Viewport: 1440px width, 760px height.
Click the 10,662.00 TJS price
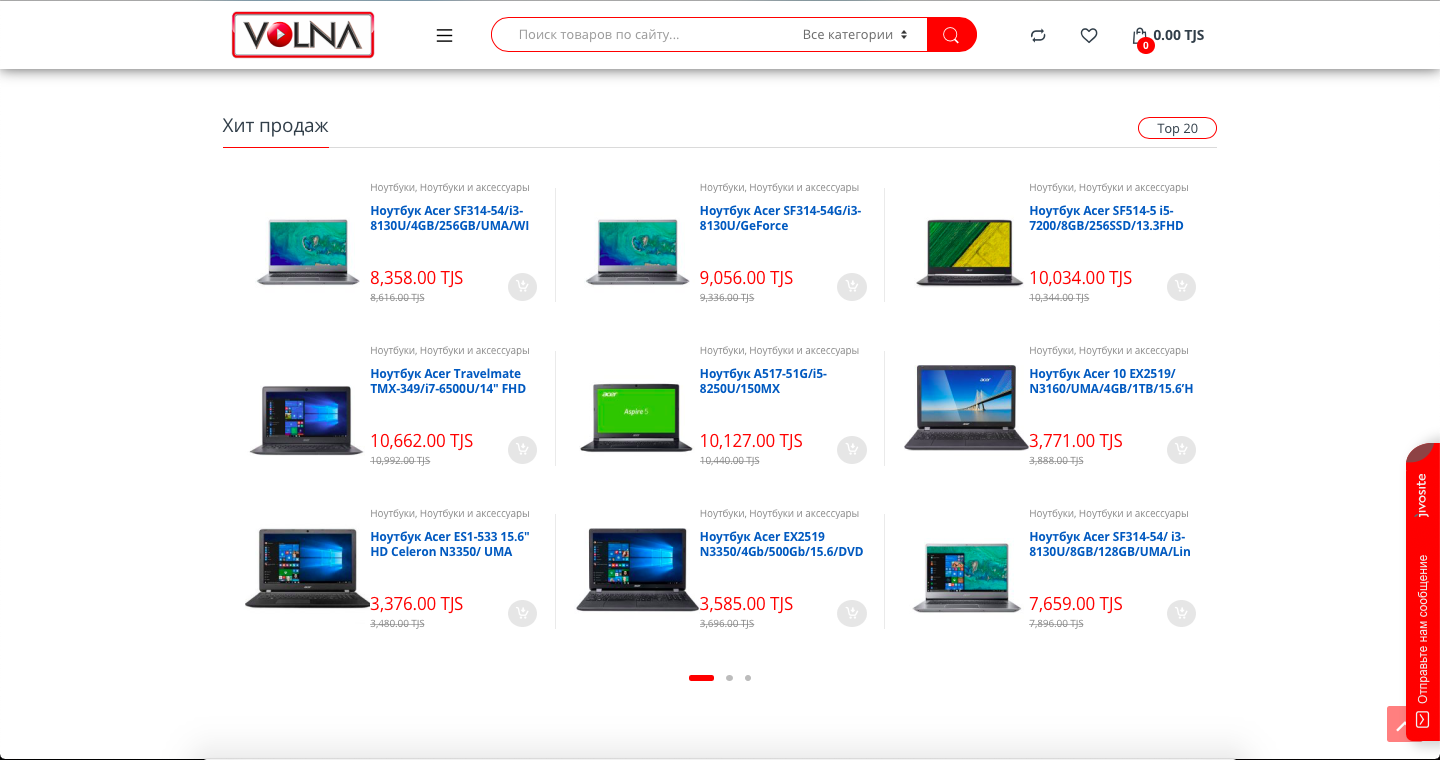(422, 441)
